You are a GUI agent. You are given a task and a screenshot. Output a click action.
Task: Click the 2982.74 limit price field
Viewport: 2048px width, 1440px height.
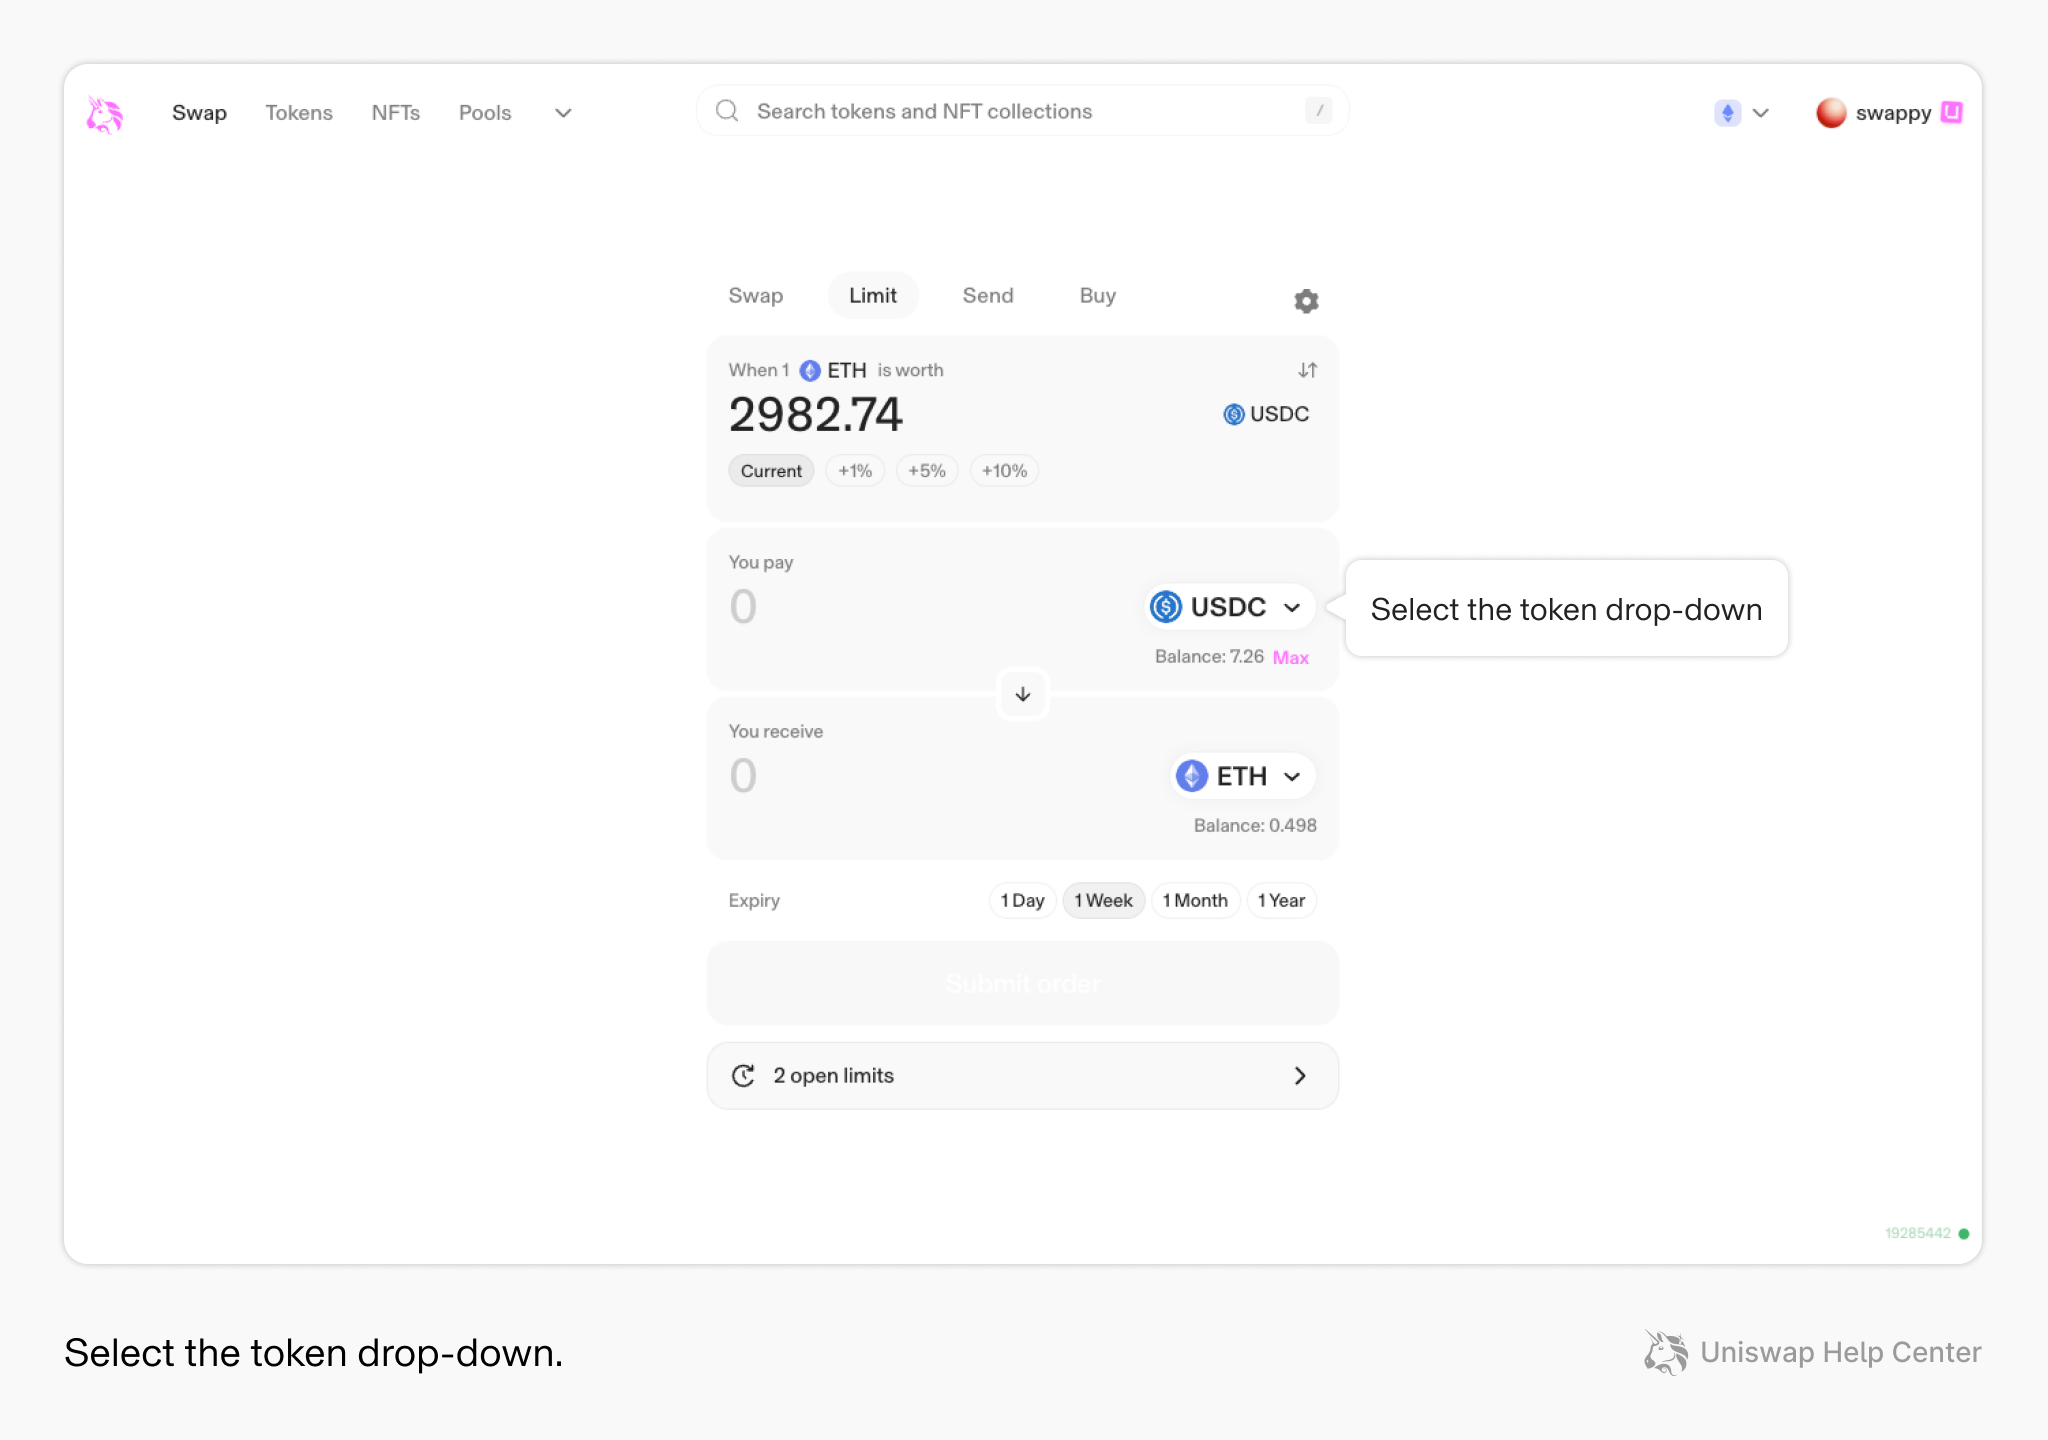(x=816, y=414)
